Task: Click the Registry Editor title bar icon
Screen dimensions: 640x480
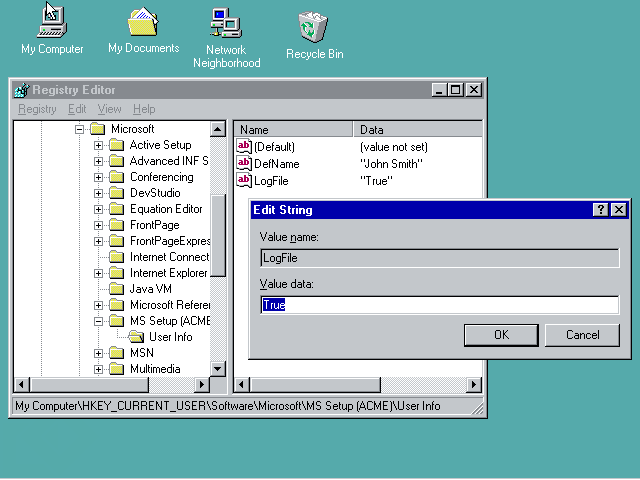Action: tap(22, 90)
